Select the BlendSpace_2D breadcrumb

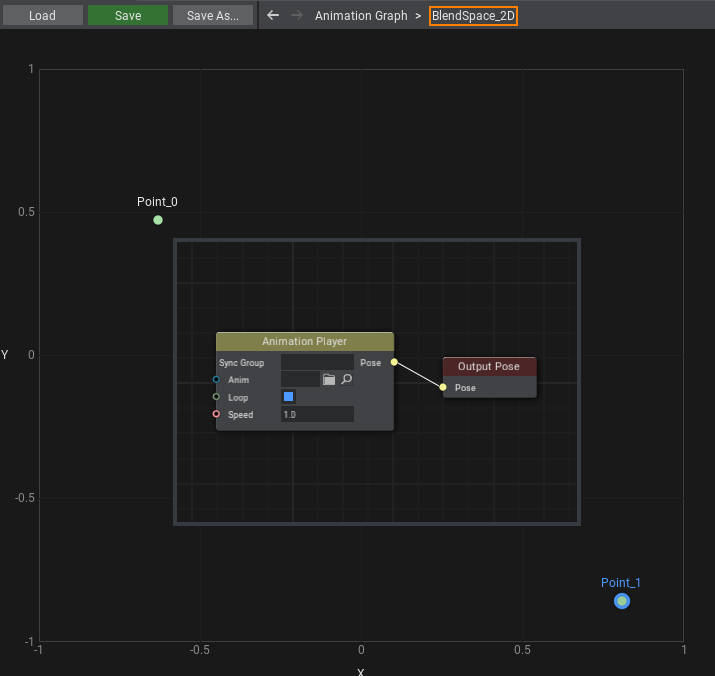473,16
